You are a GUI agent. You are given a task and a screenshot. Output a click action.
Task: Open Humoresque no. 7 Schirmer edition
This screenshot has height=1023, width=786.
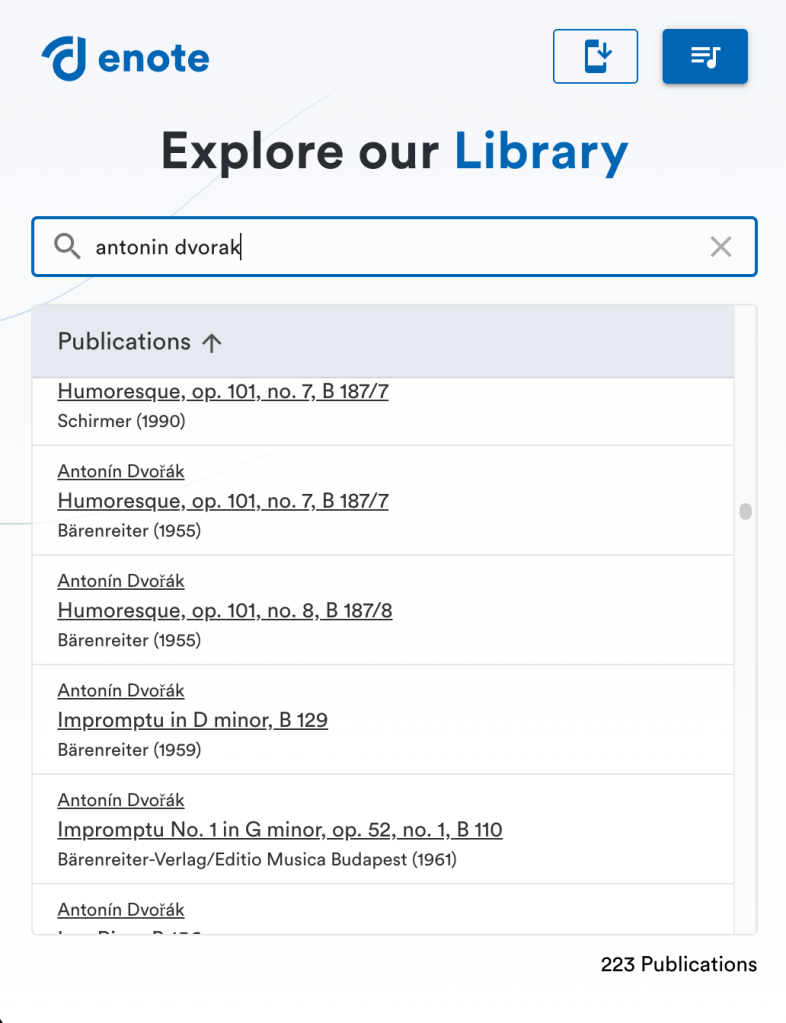click(223, 392)
